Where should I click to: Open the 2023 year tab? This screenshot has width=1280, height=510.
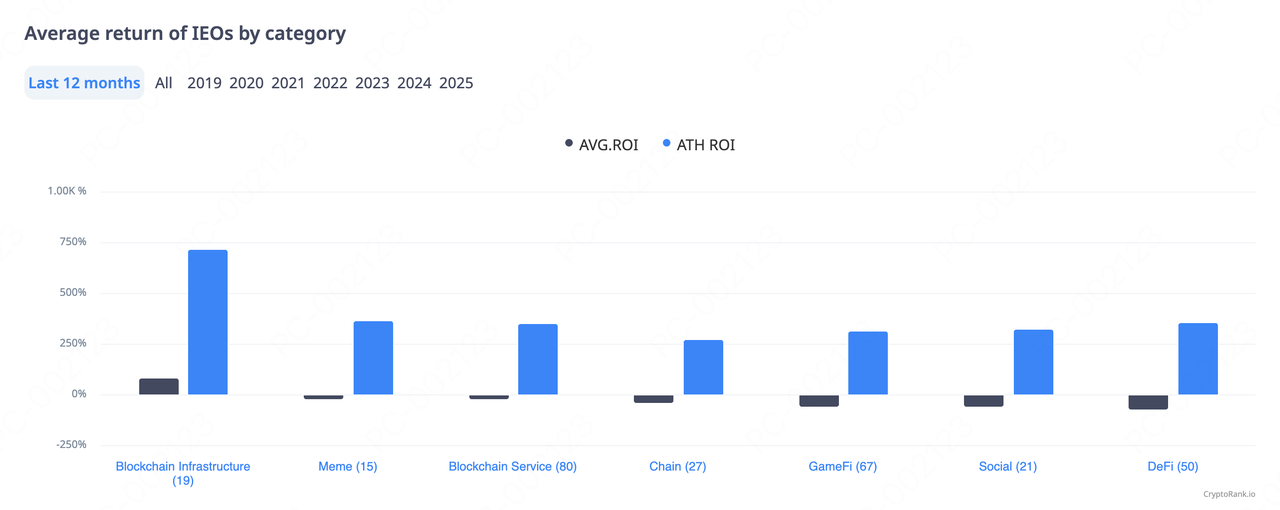tap(372, 83)
